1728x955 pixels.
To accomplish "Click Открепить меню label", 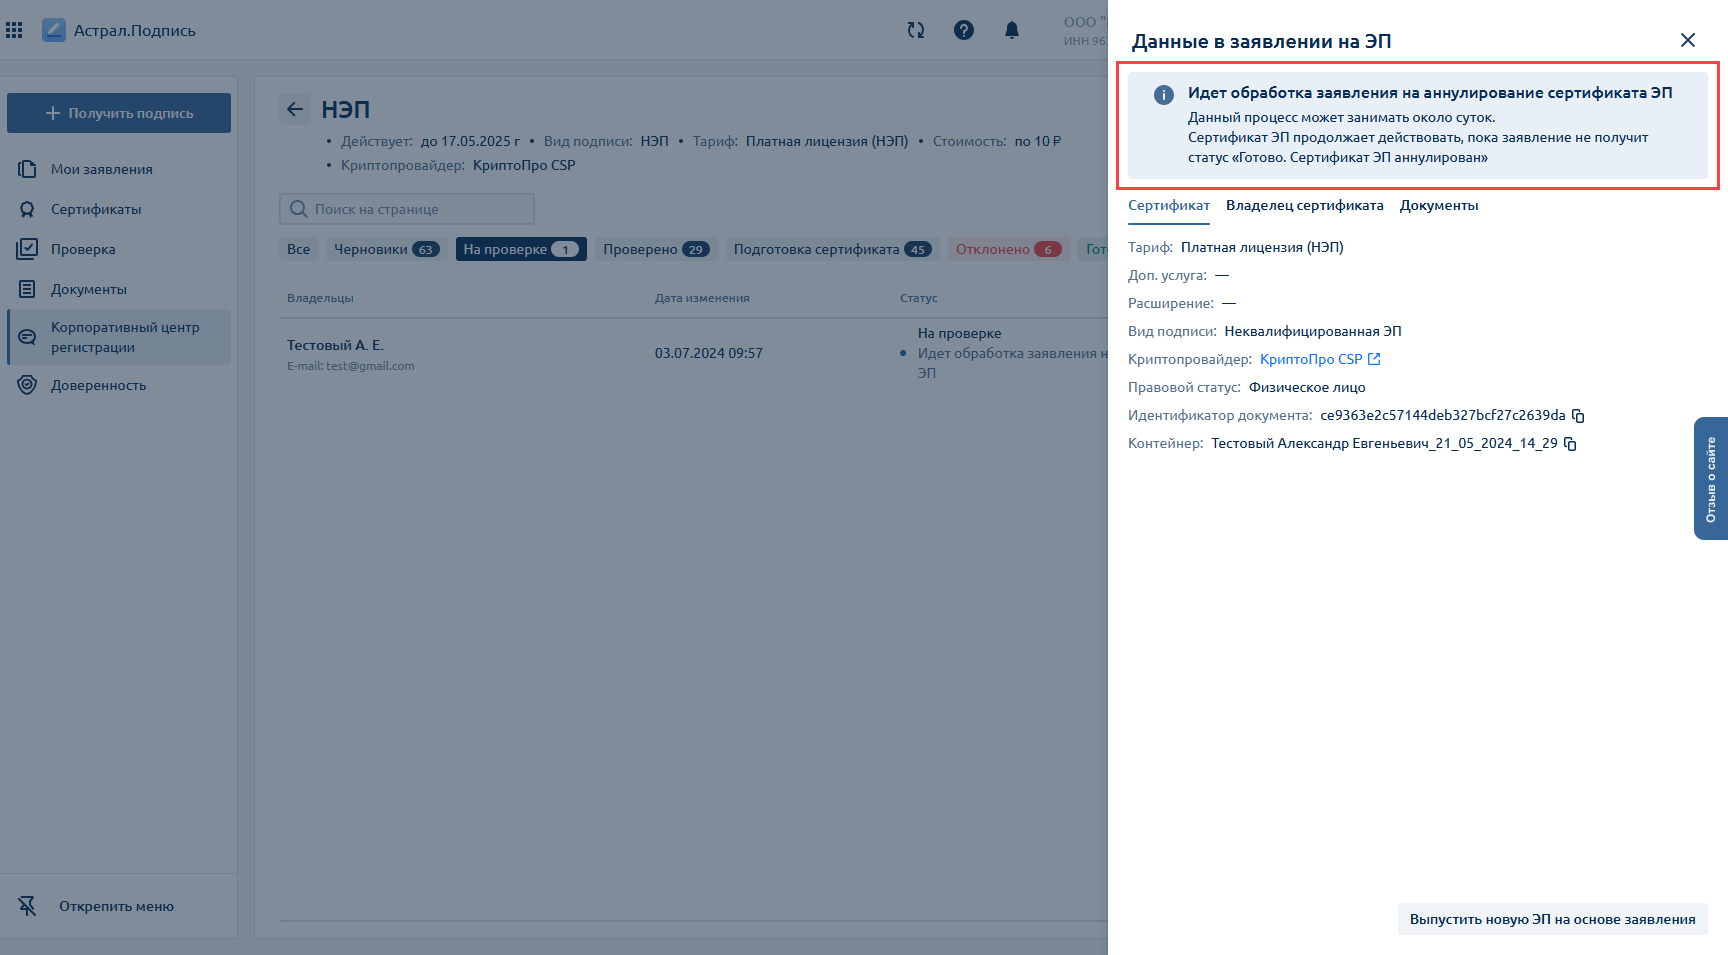I will pyautogui.click(x=116, y=906).
